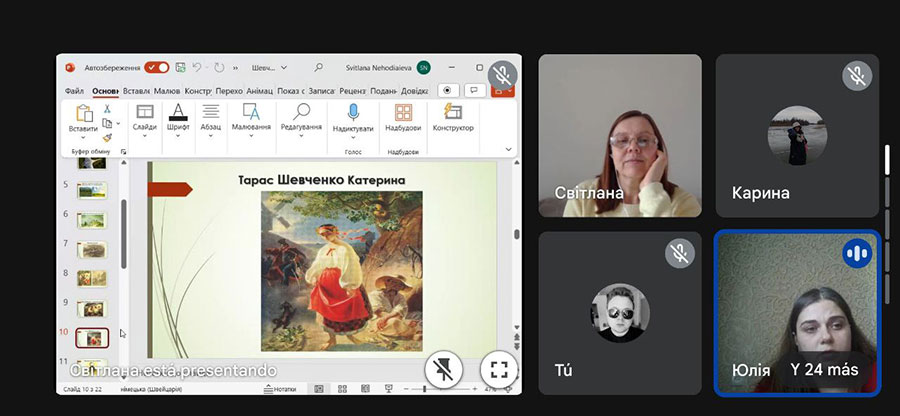Open the Шевч... file name dropdown

(x=269, y=68)
